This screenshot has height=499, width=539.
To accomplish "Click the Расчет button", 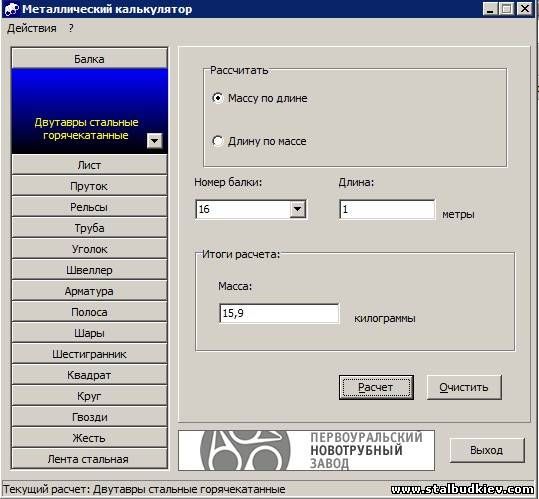I will (x=376, y=387).
